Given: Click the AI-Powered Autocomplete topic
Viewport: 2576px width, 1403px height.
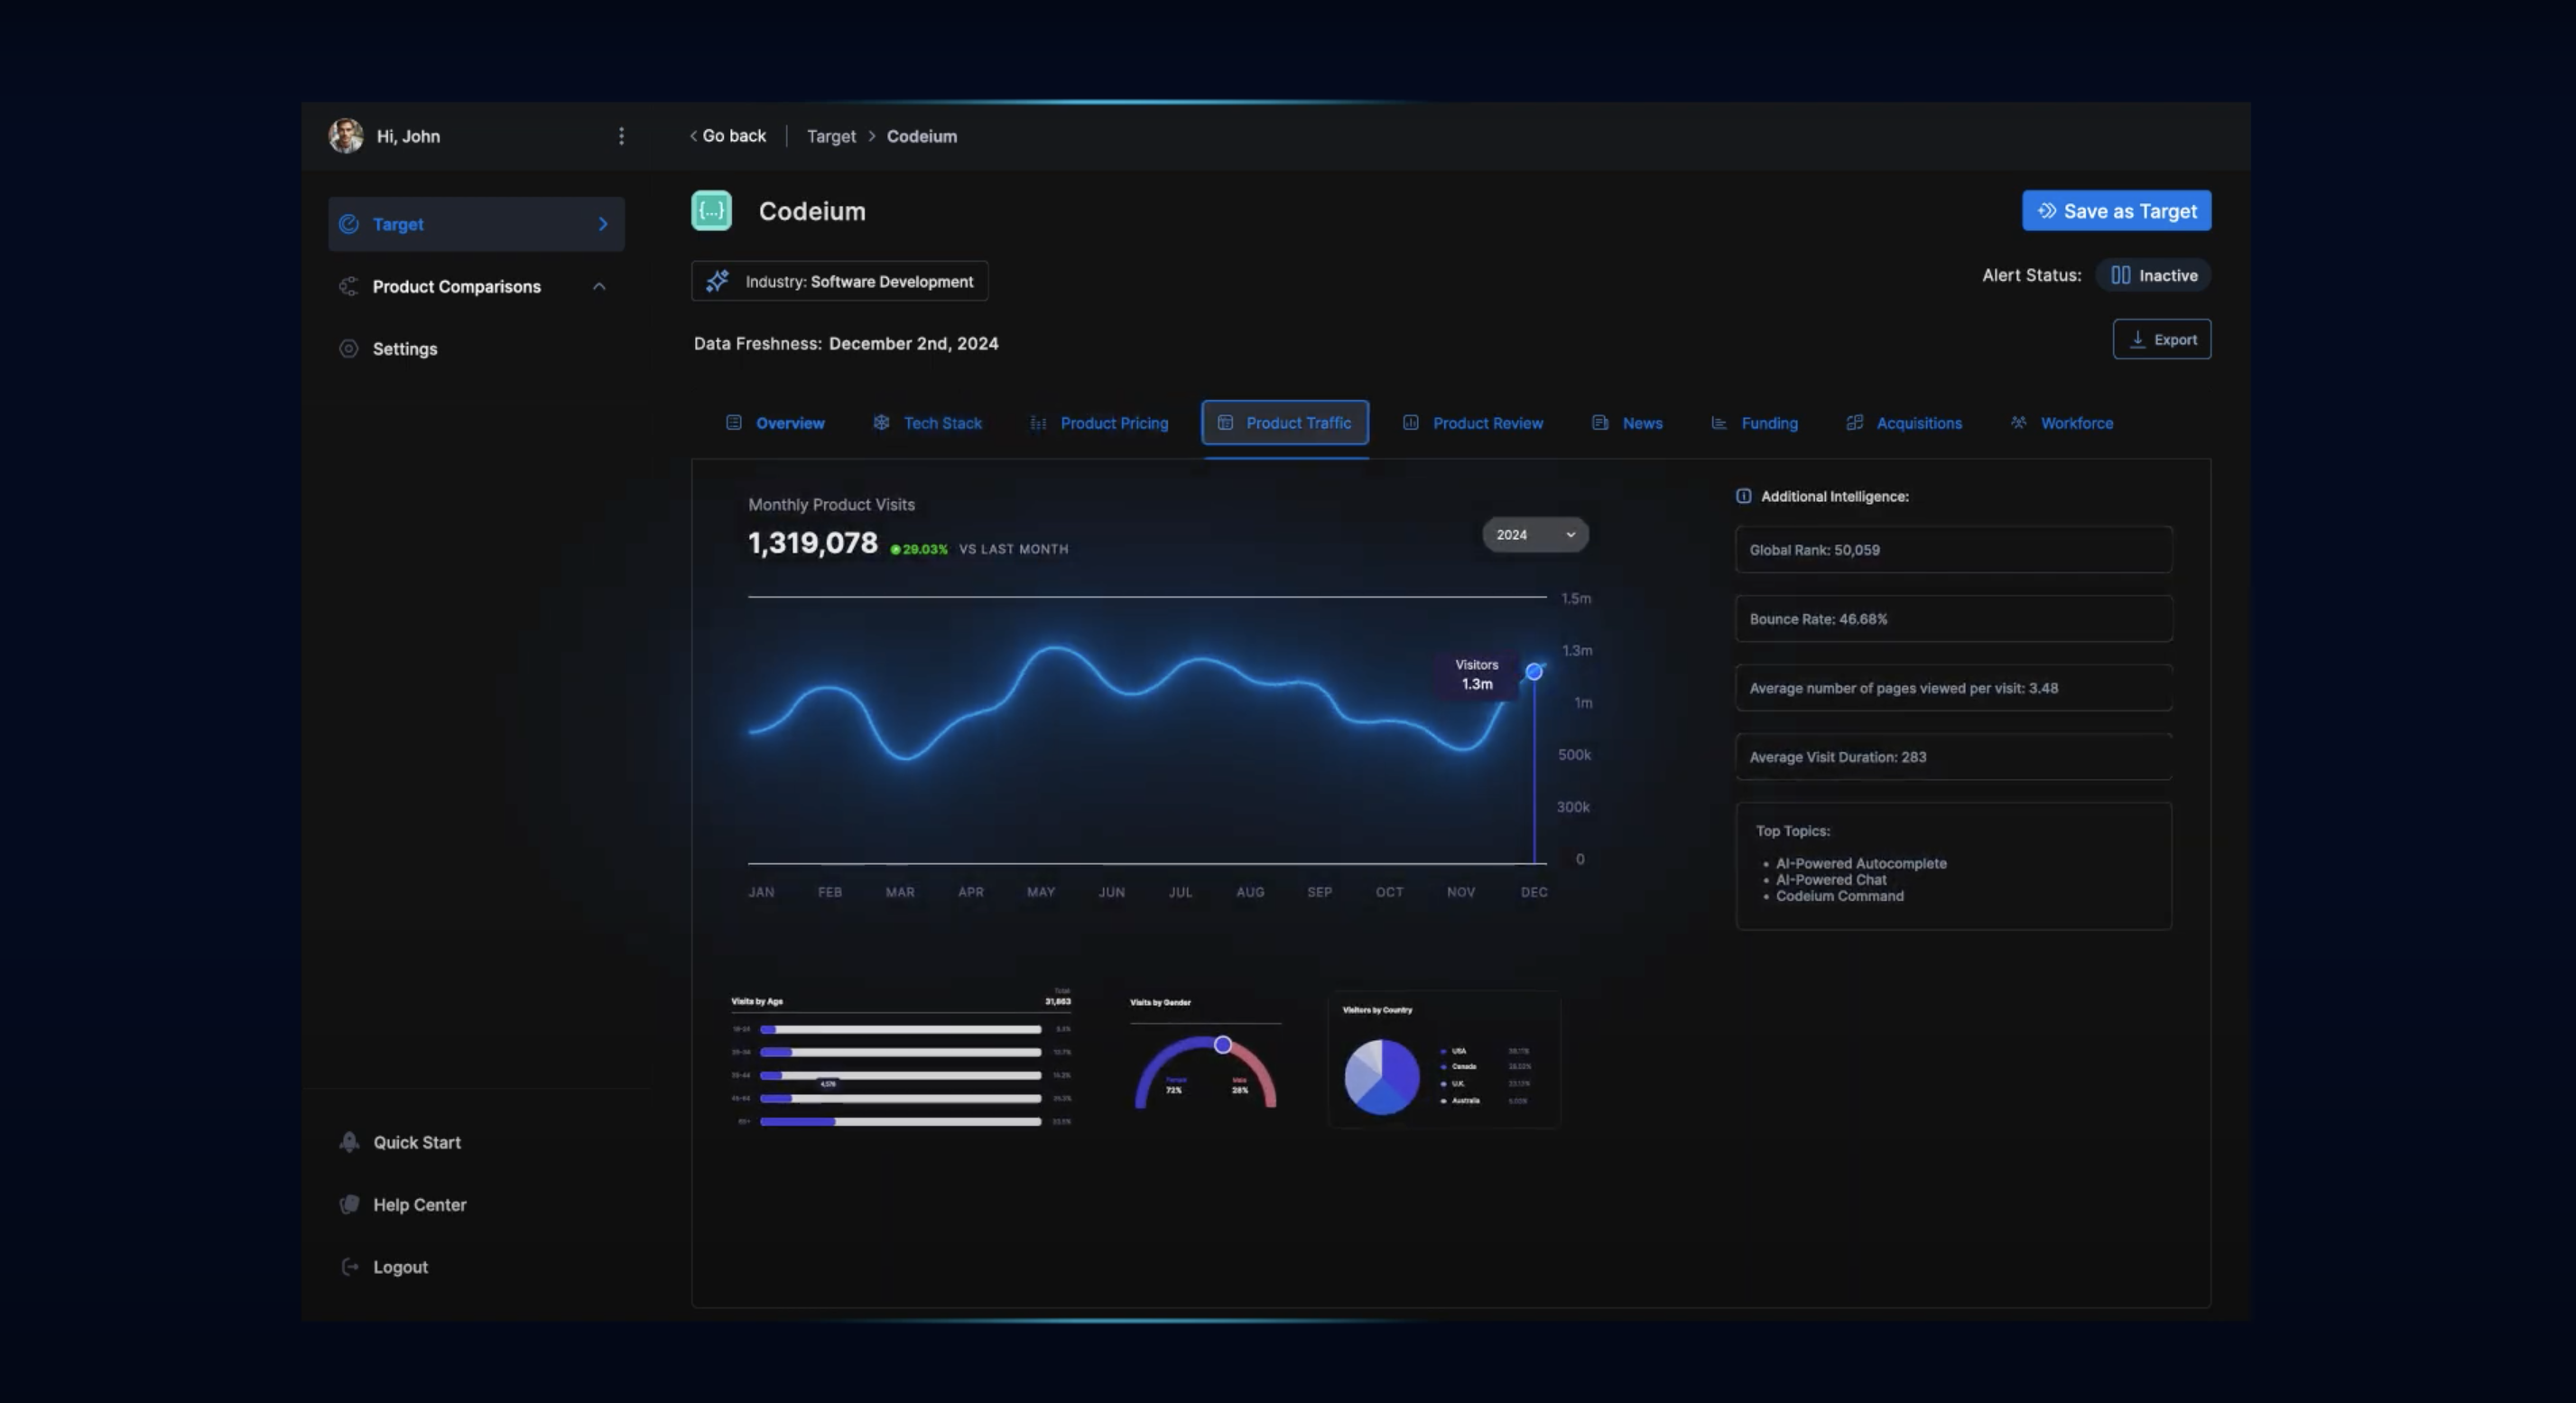Looking at the screenshot, I should pos(1860,863).
